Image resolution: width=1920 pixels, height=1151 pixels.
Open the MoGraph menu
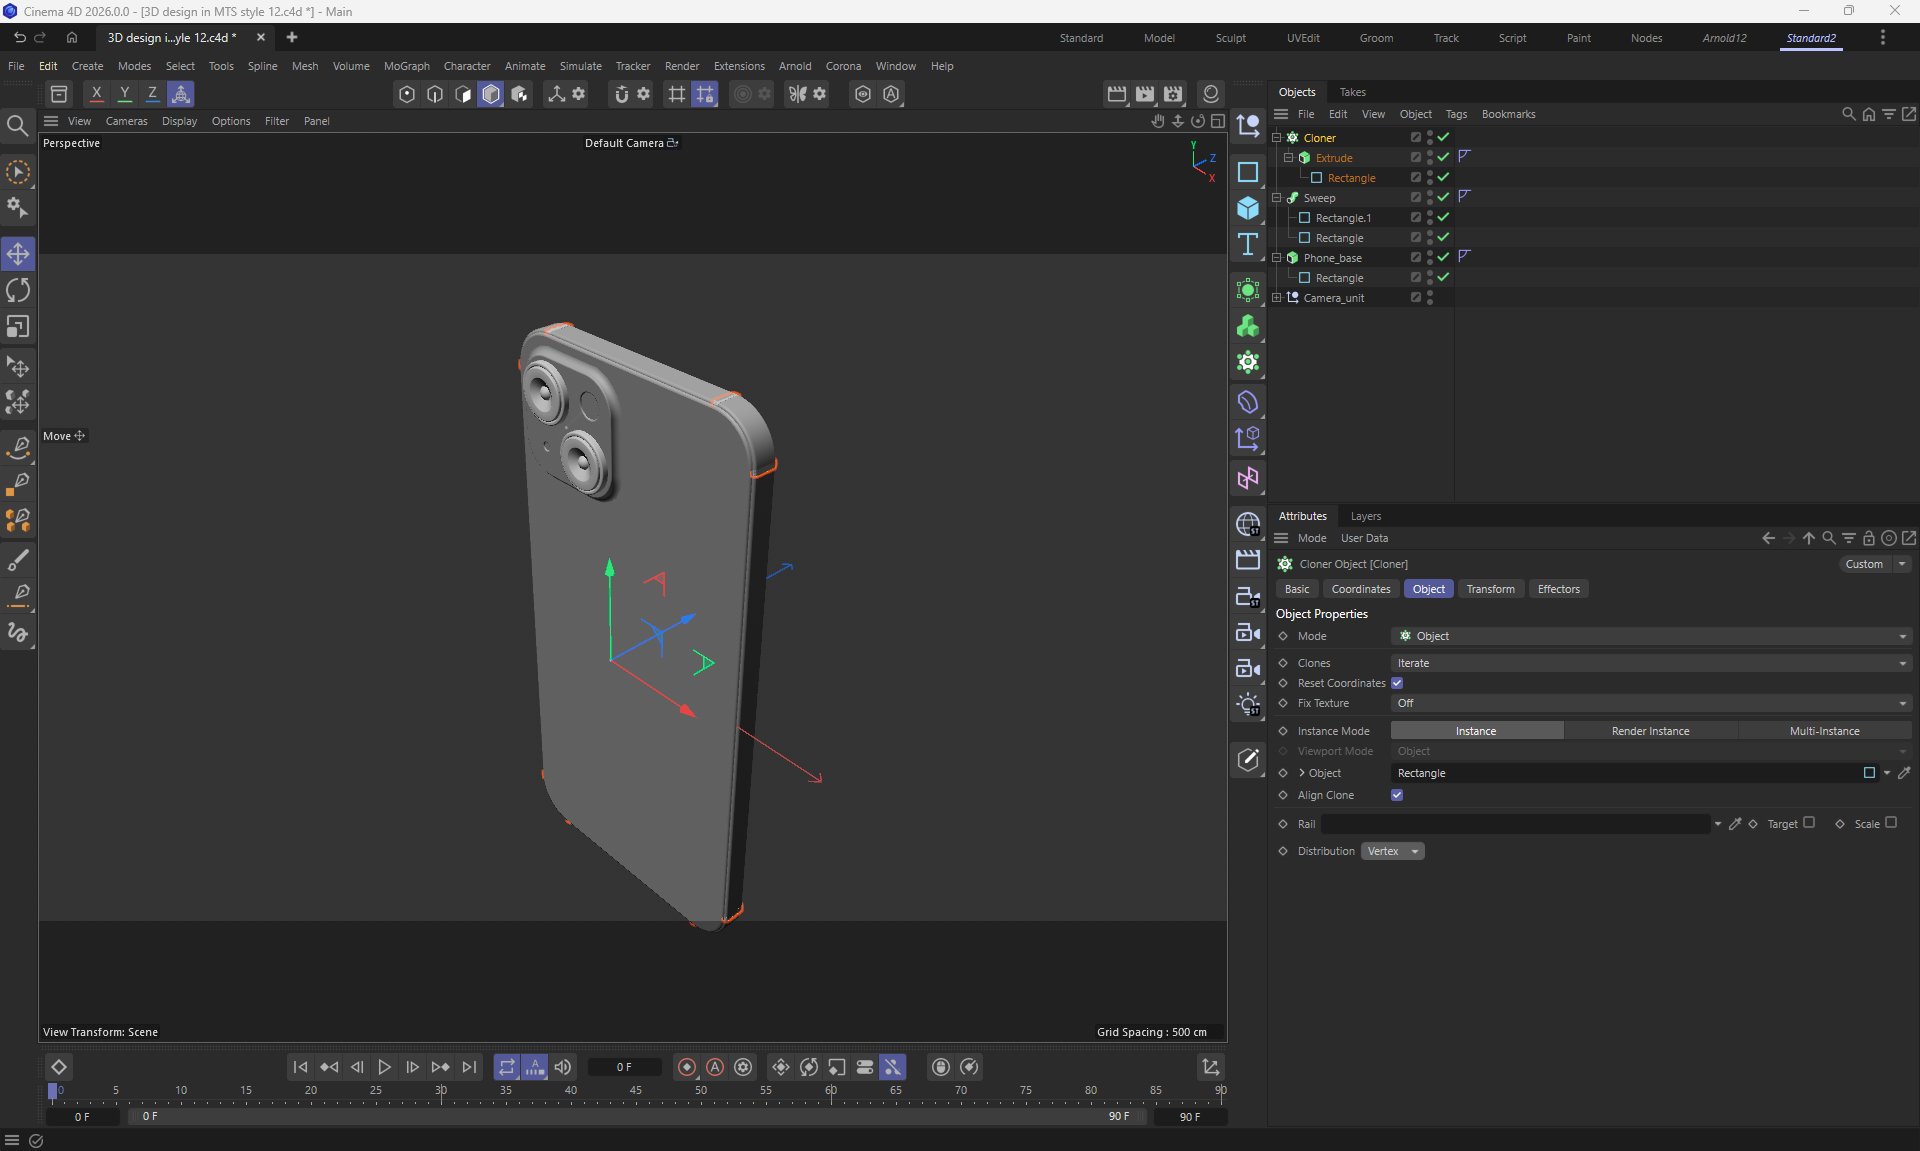pos(406,66)
